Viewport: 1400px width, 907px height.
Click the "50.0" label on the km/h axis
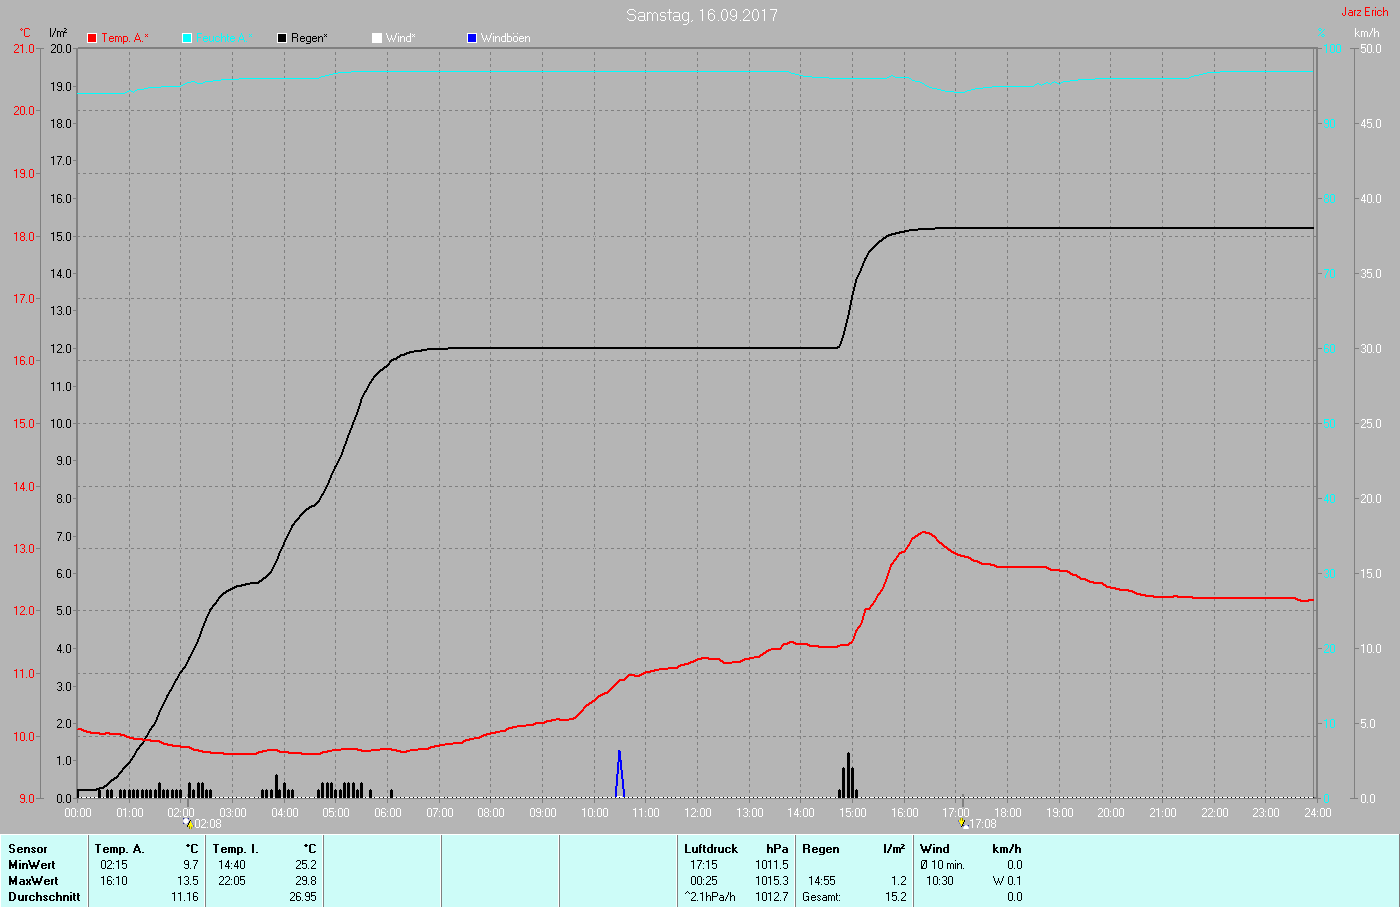(x=1369, y=49)
